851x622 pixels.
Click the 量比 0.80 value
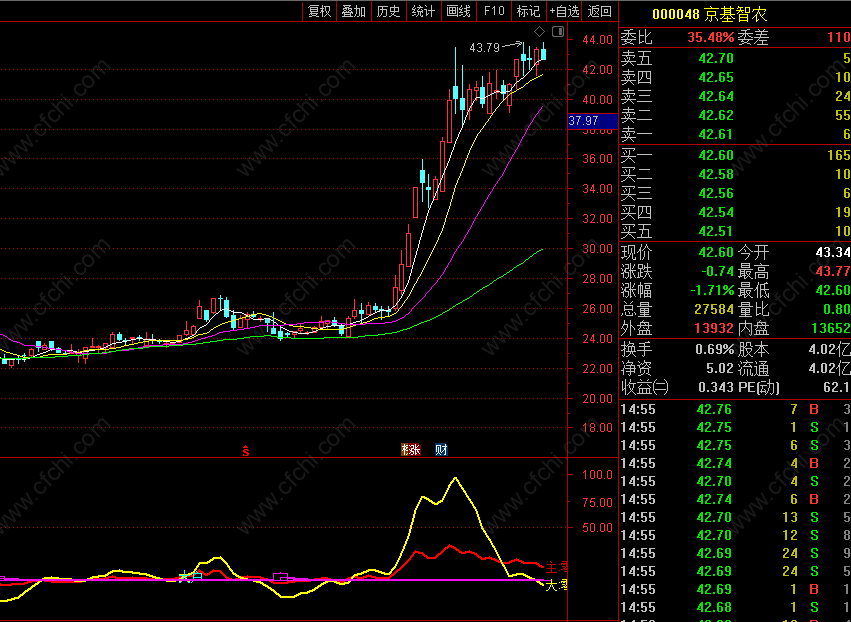(836, 309)
